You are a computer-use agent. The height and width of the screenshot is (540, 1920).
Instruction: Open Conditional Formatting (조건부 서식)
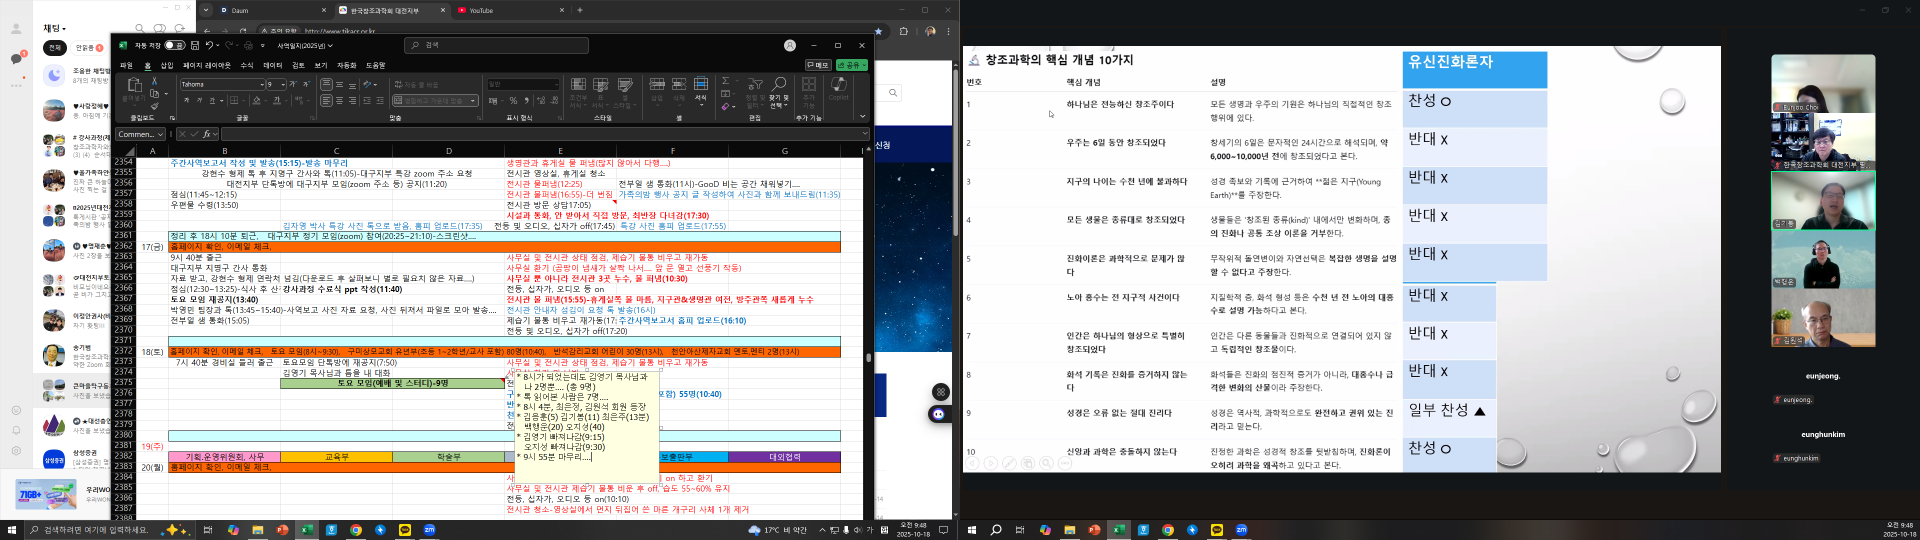tap(578, 92)
